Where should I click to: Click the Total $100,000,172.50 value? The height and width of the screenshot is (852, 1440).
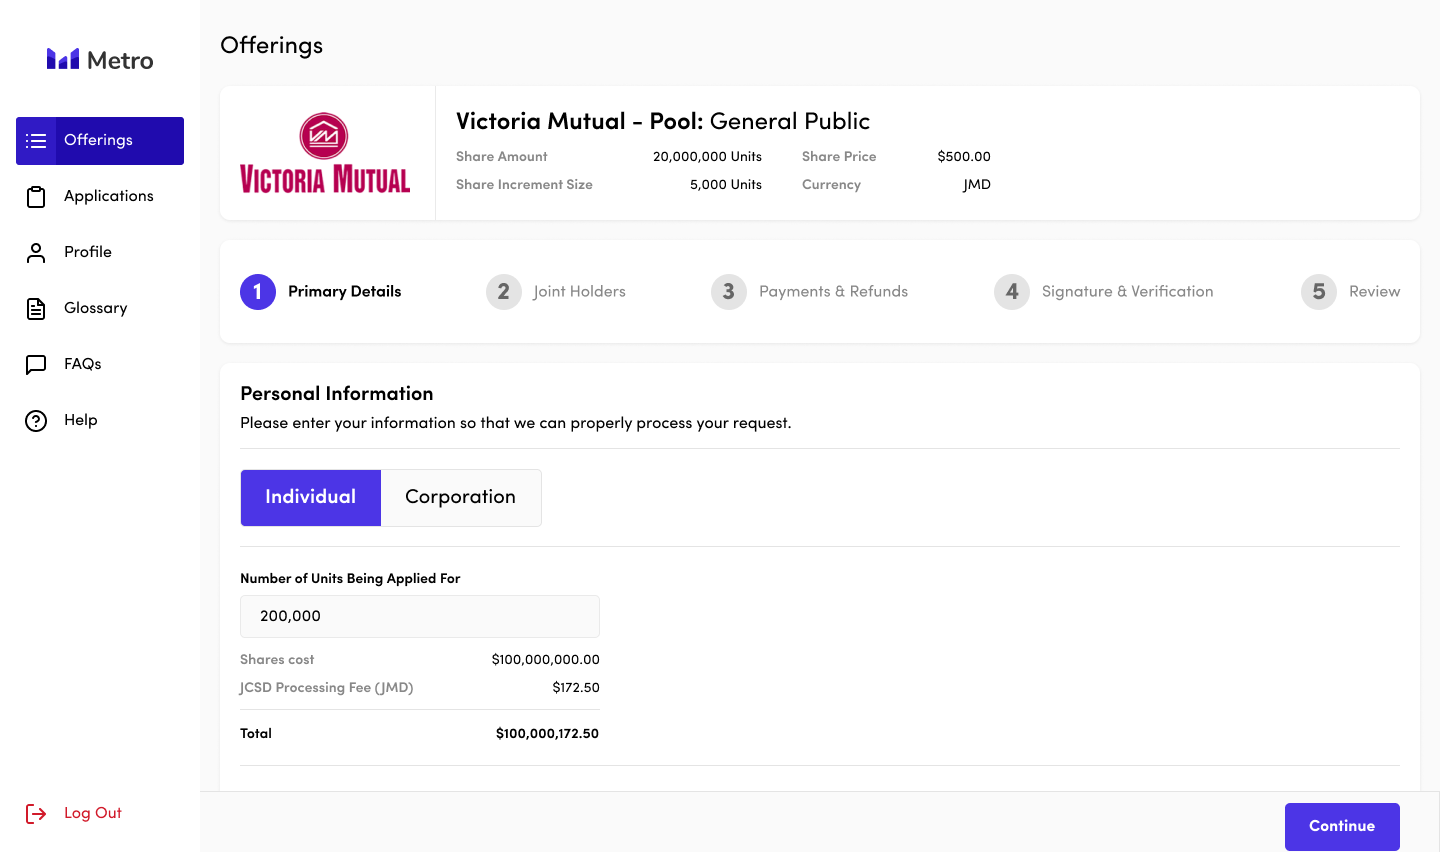(x=547, y=734)
